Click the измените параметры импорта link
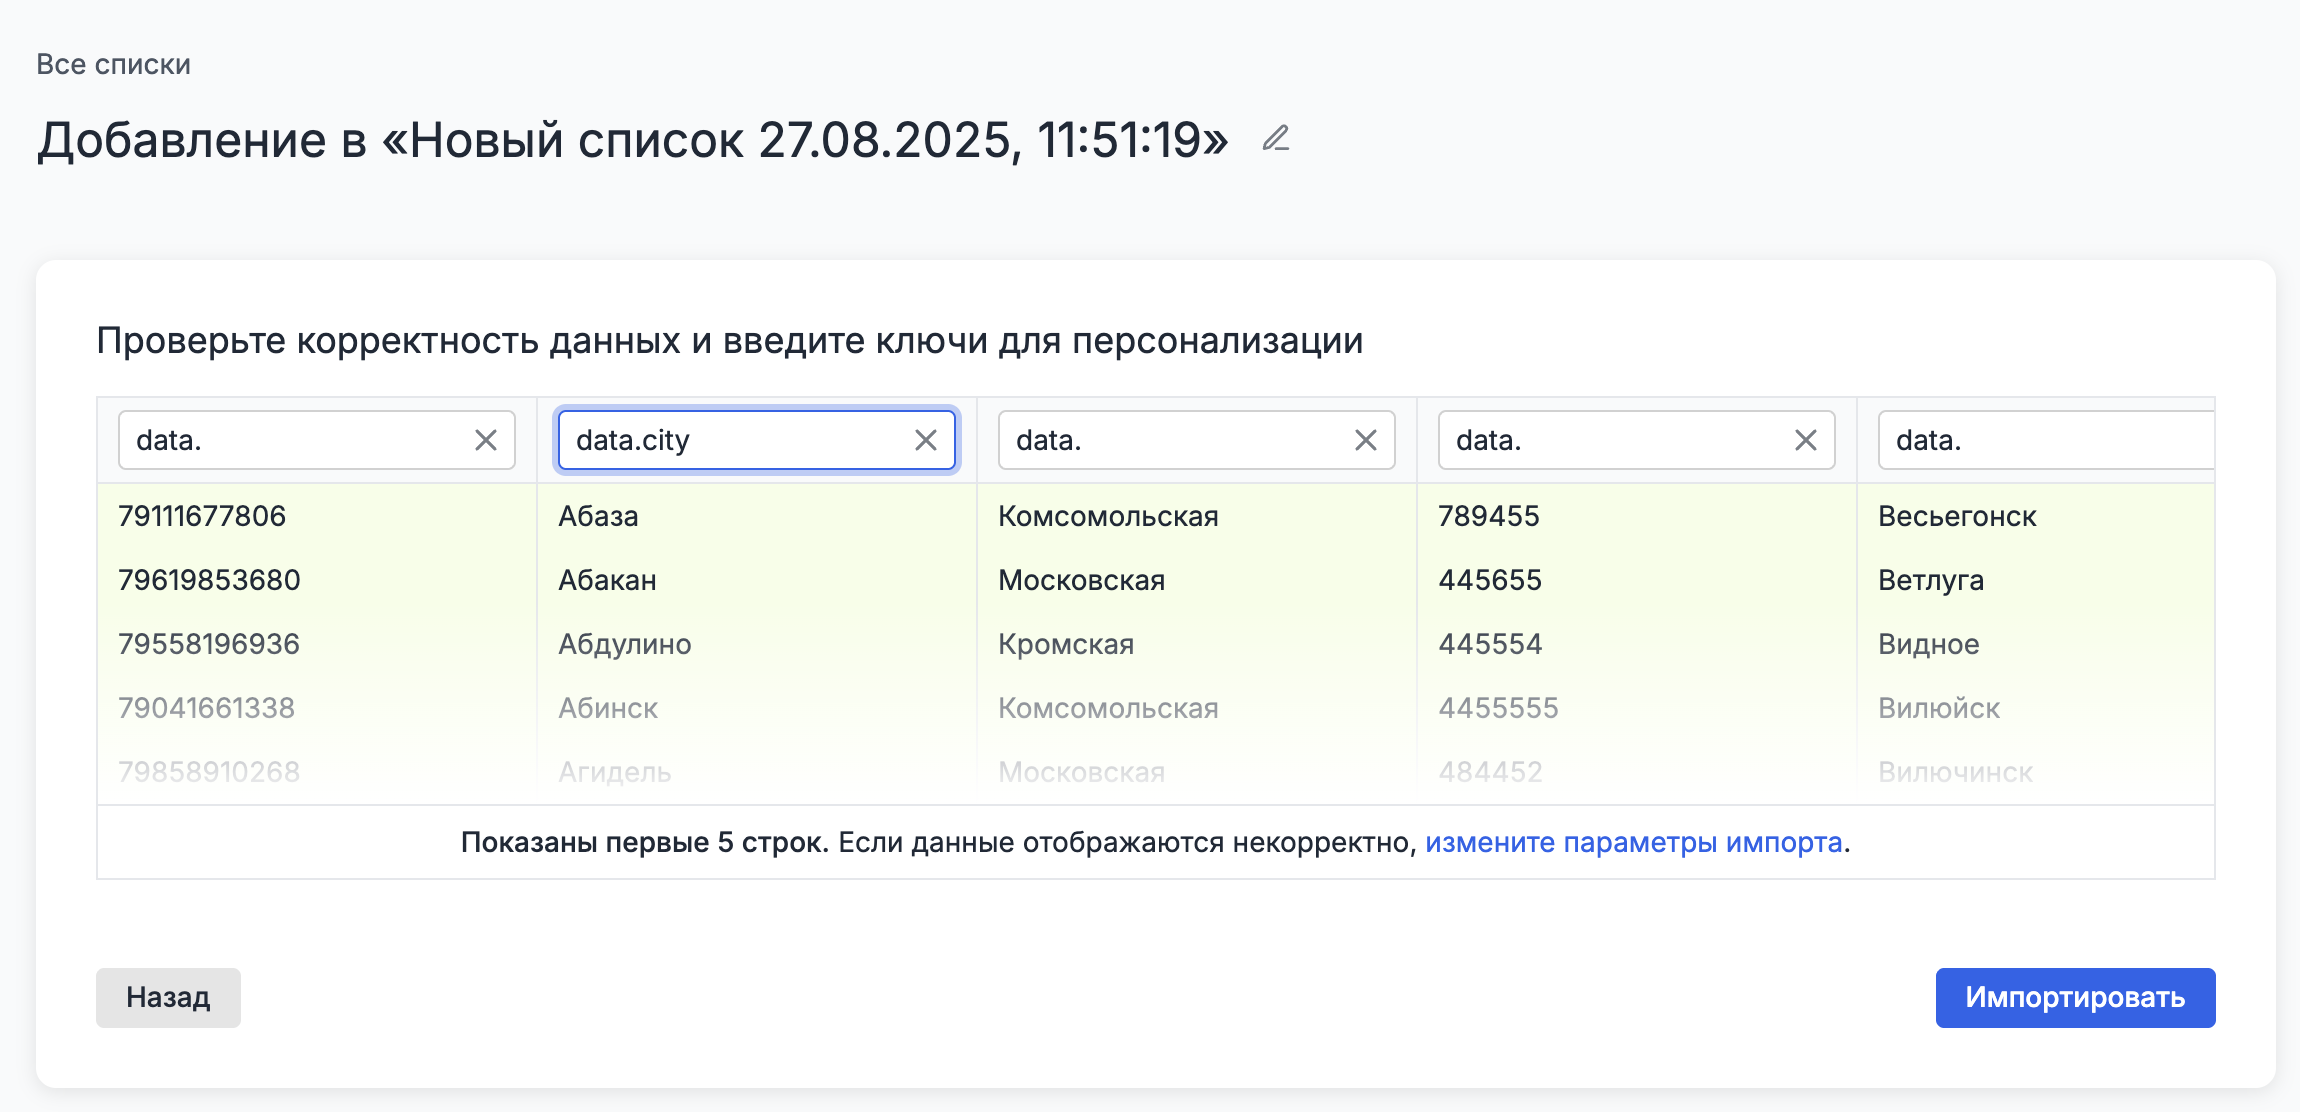The height and width of the screenshot is (1112, 2300). pos(1633,842)
